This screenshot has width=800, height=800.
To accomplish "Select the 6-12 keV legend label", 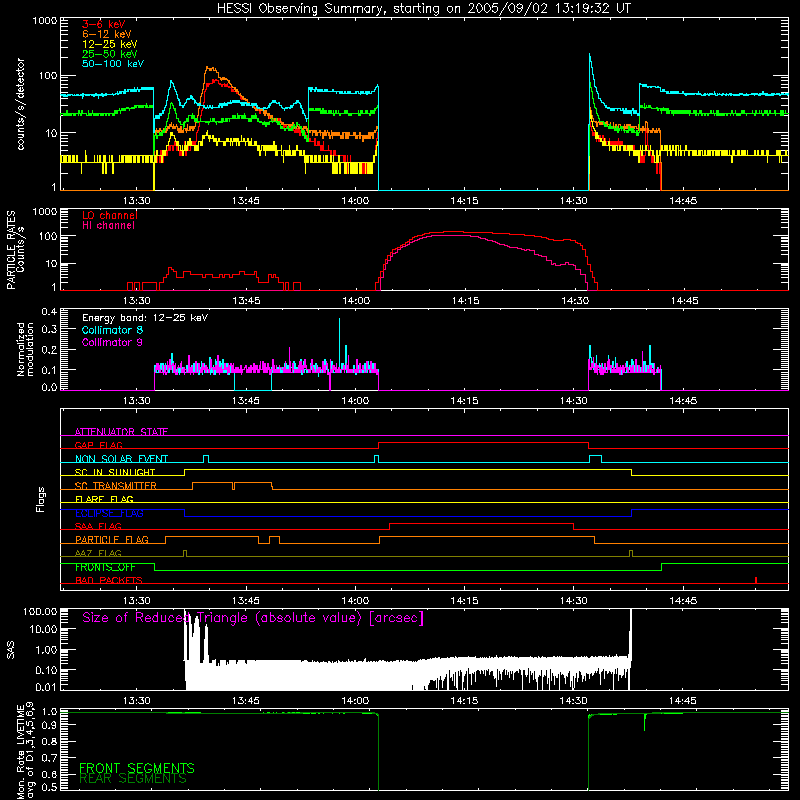I will point(107,34).
